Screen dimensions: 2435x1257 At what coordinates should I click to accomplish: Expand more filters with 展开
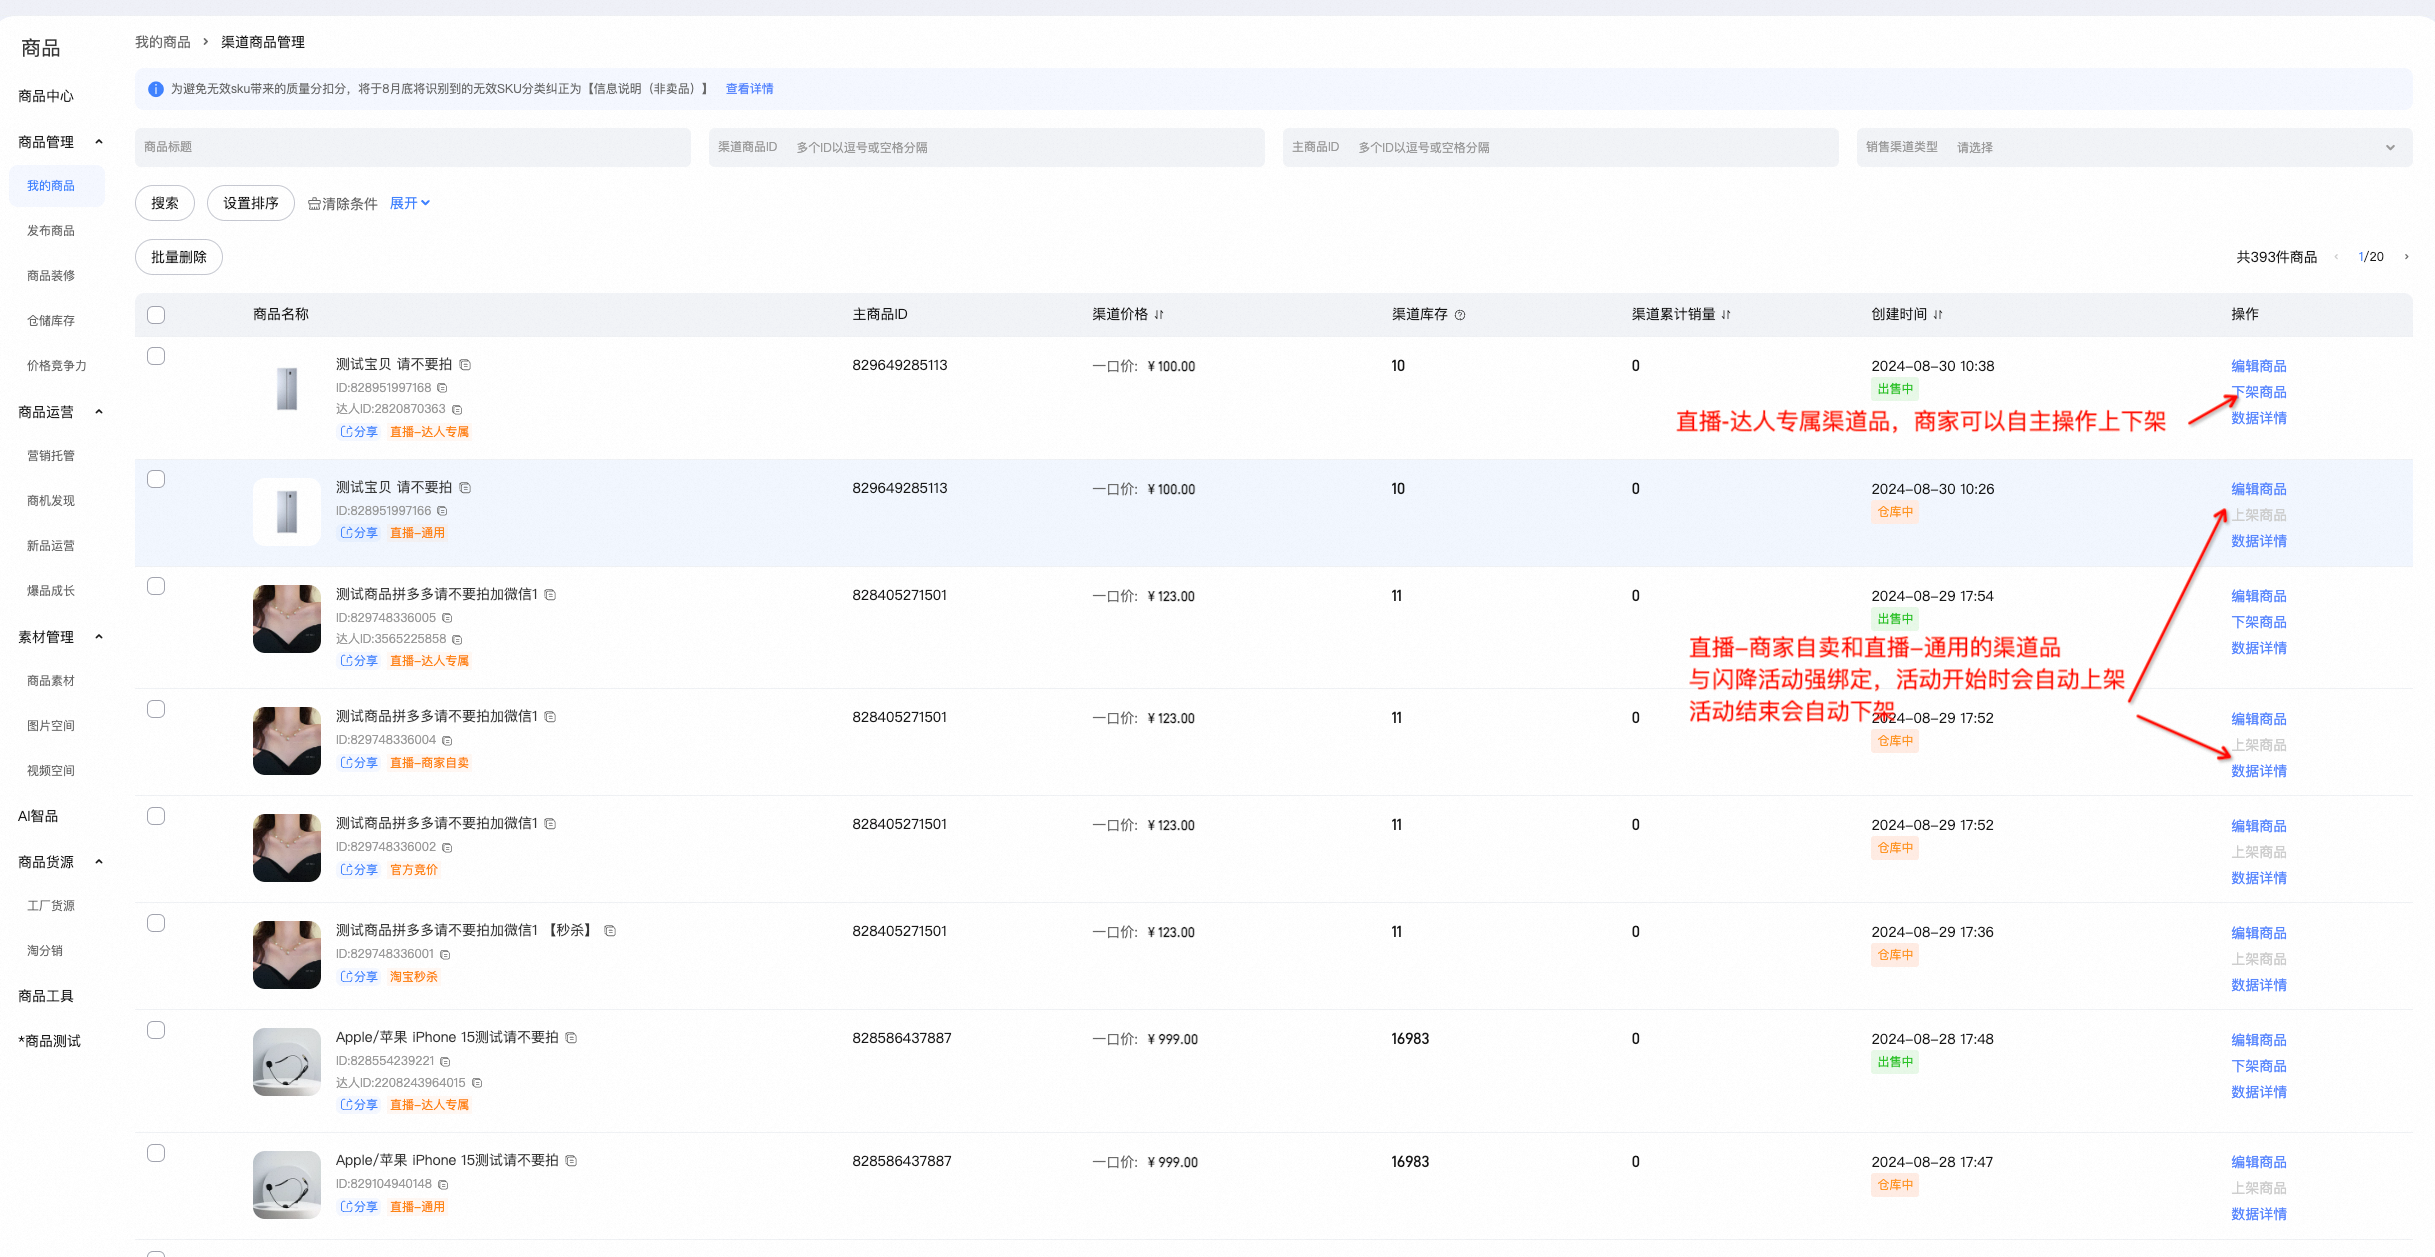410,203
